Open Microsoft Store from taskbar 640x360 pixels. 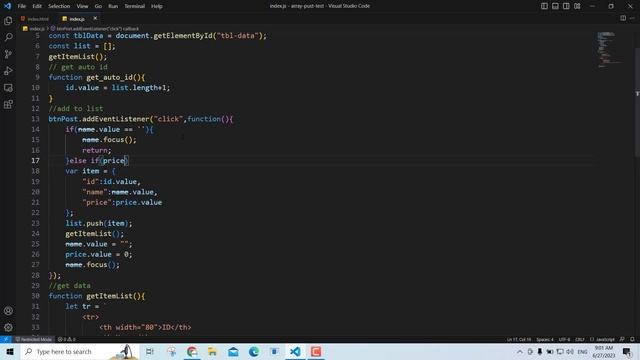point(274,351)
